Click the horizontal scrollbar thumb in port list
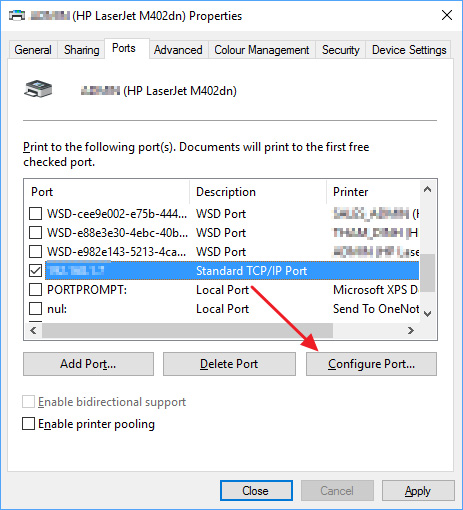The image size is (463, 510). (187, 330)
